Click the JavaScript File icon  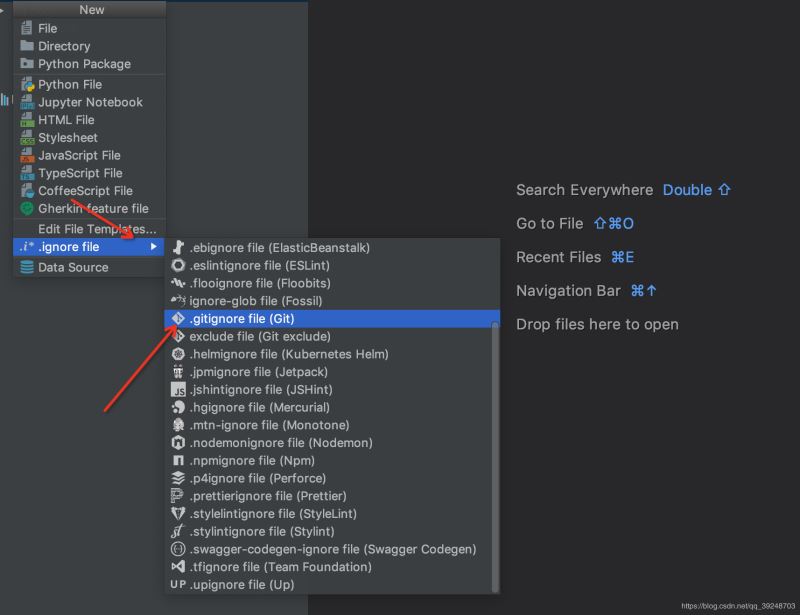pyautogui.click(x=27, y=155)
